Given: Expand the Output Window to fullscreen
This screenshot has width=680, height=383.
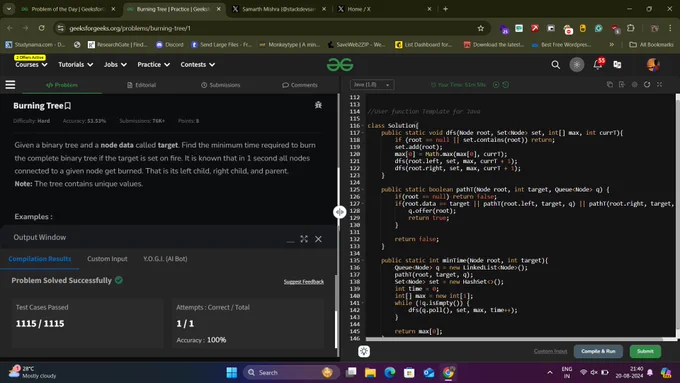Looking at the screenshot, I should pos(304,239).
